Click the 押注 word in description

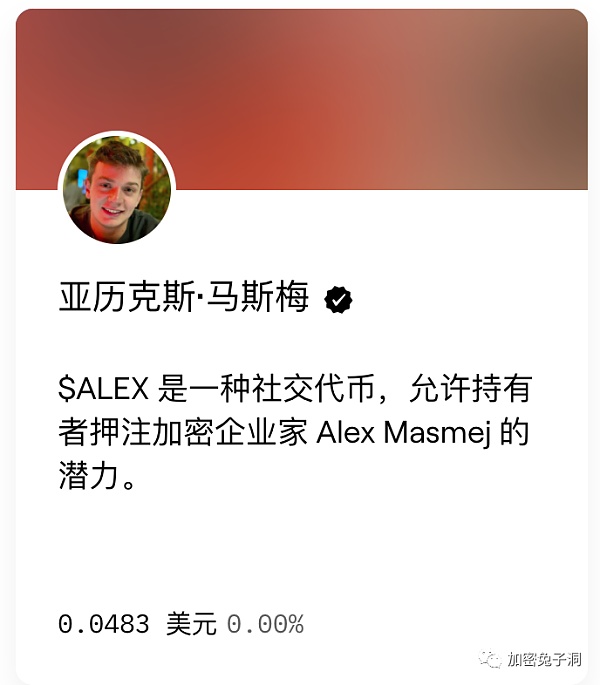click(121, 432)
